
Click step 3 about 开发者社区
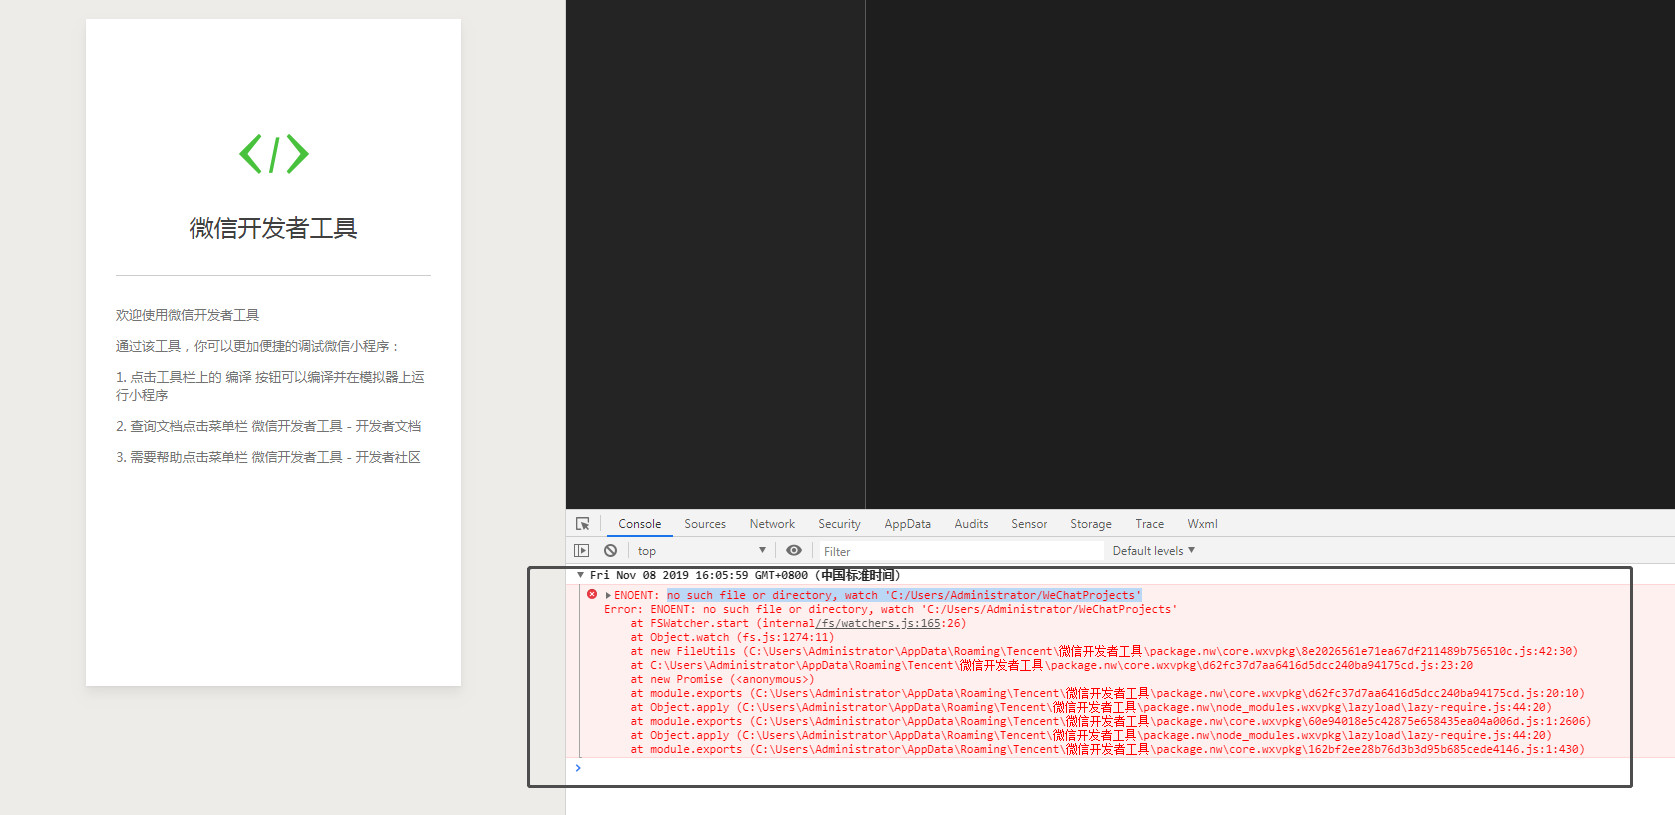(x=268, y=457)
